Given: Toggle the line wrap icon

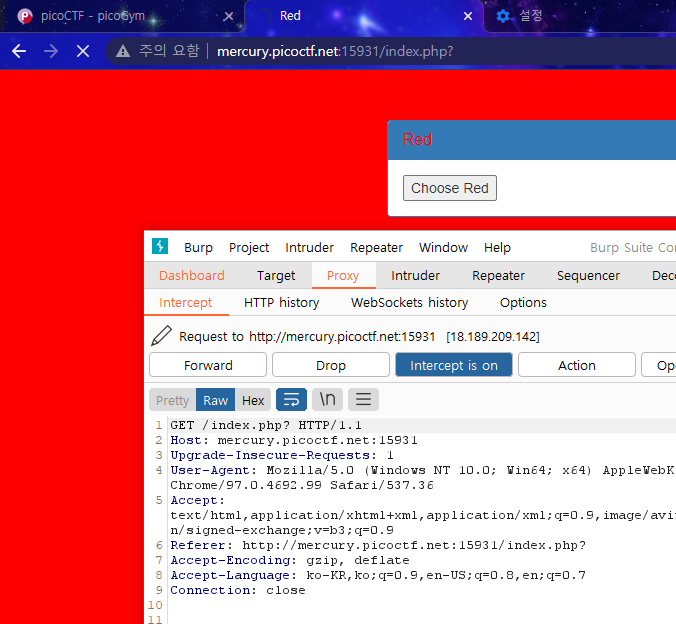Looking at the screenshot, I should [x=291, y=400].
